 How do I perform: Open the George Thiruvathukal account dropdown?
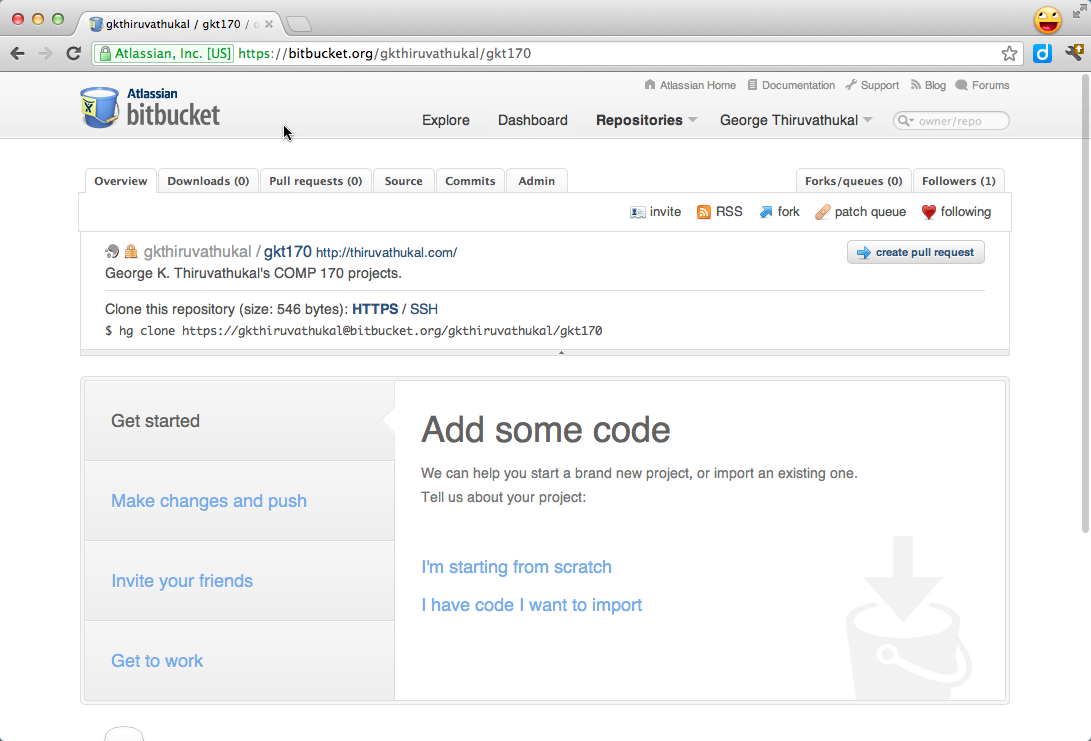tap(796, 120)
